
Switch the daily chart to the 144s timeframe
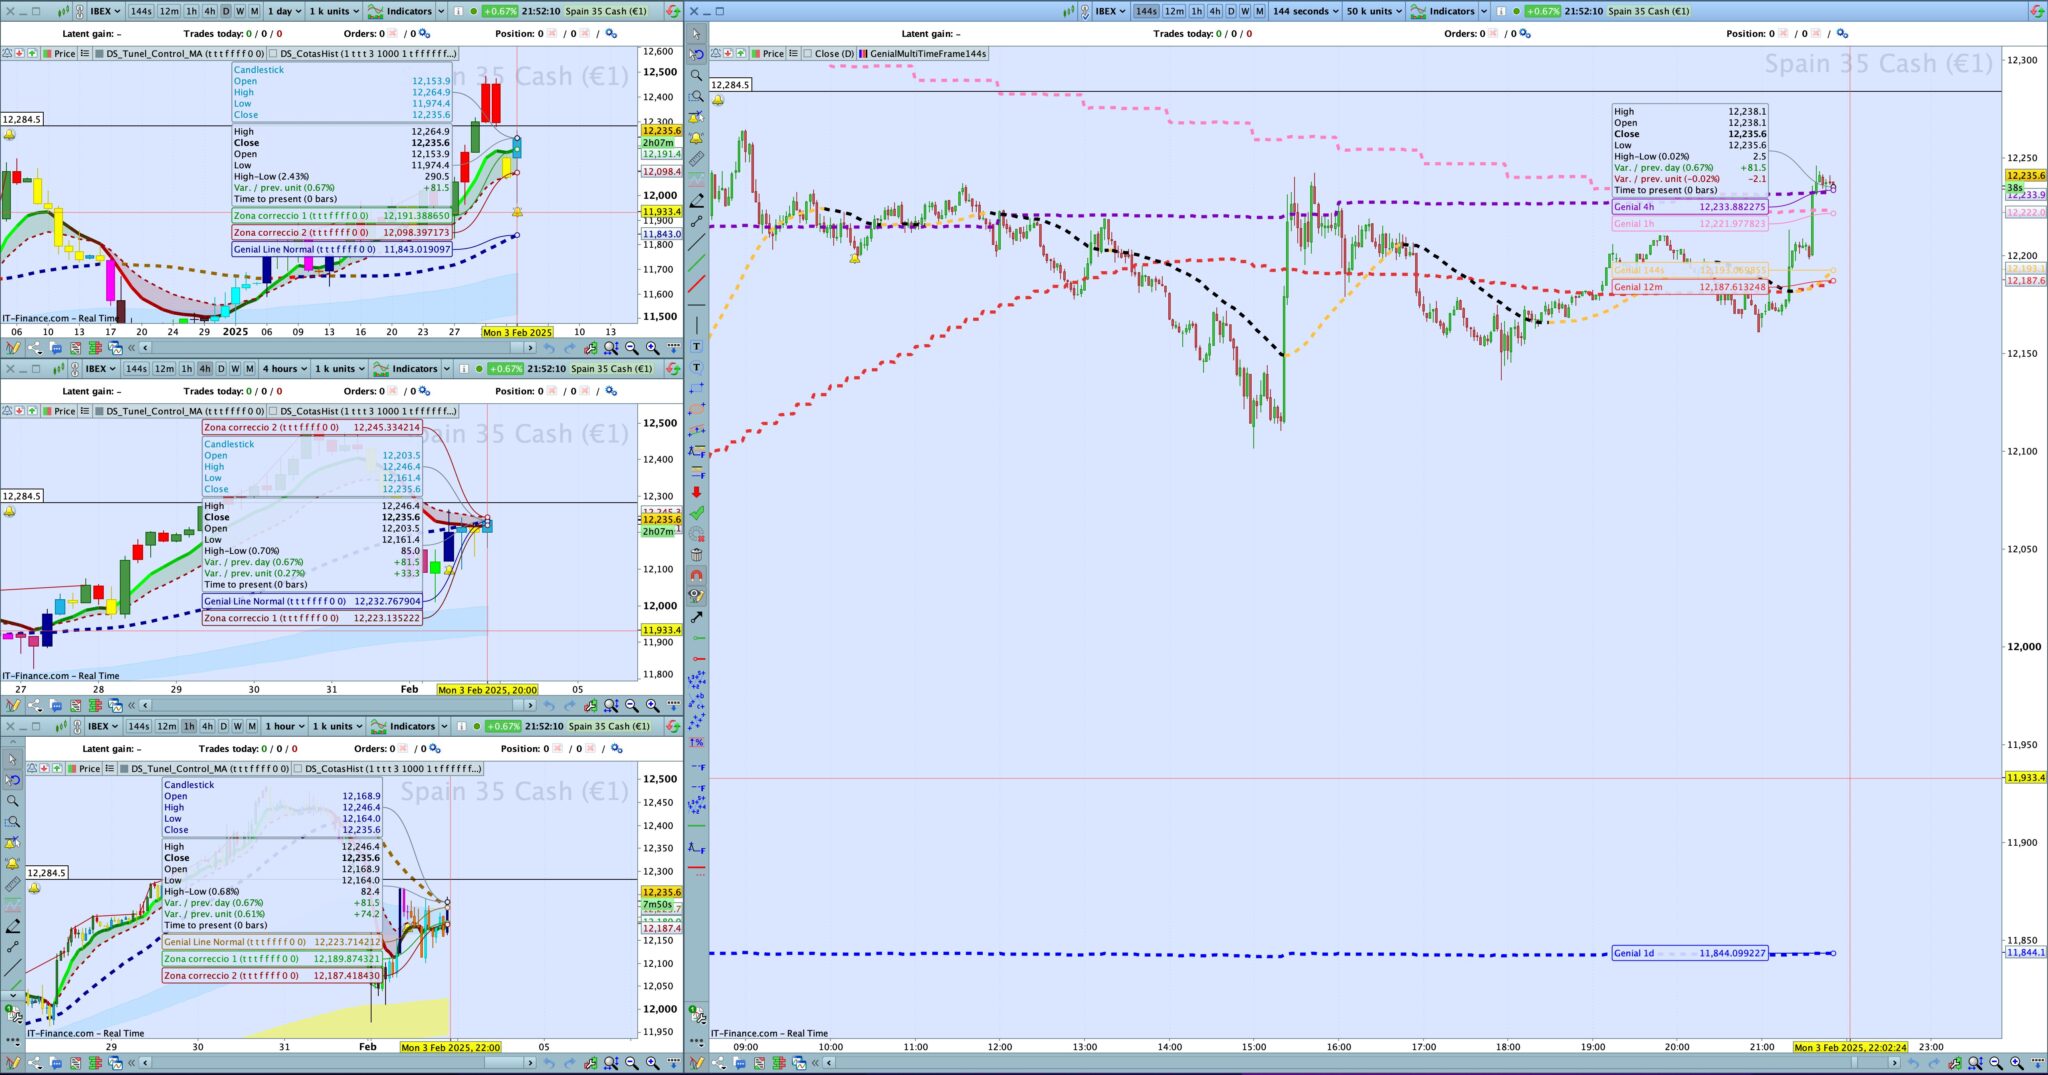(141, 11)
